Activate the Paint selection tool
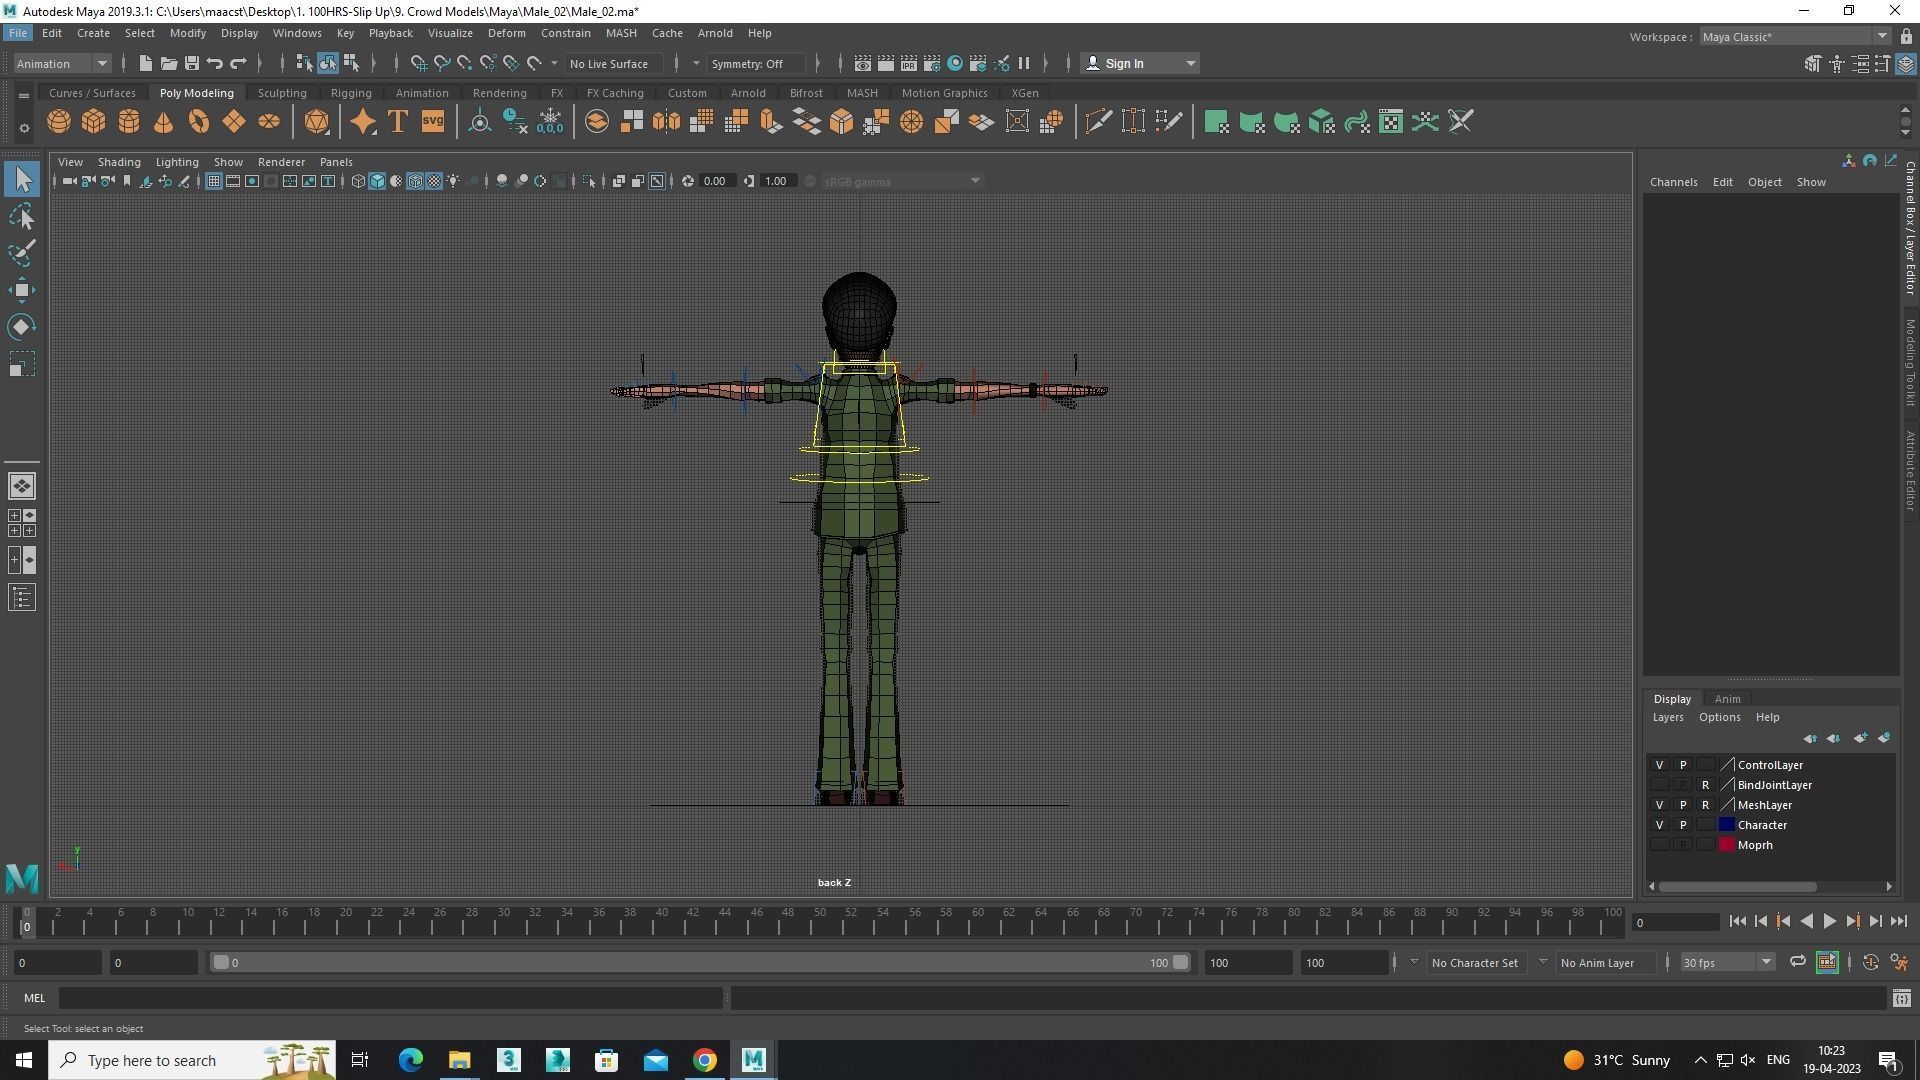Screen dimensions: 1920x1080 pyautogui.click(x=22, y=253)
